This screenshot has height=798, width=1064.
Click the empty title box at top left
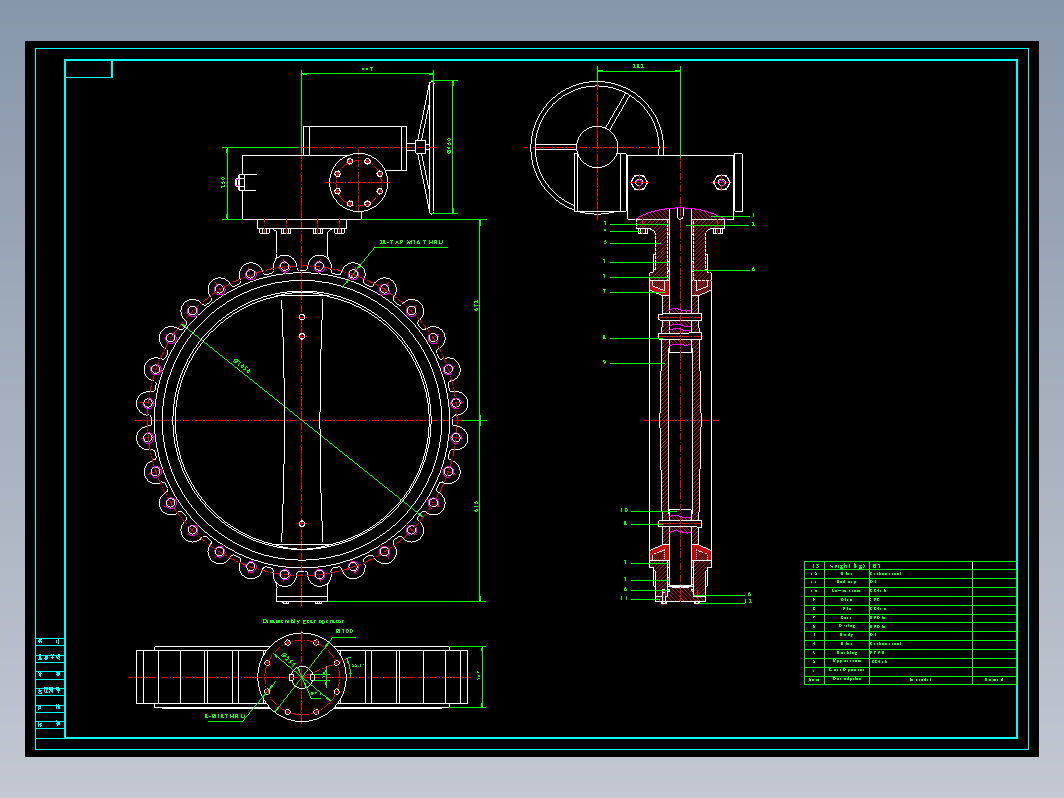(x=89, y=69)
